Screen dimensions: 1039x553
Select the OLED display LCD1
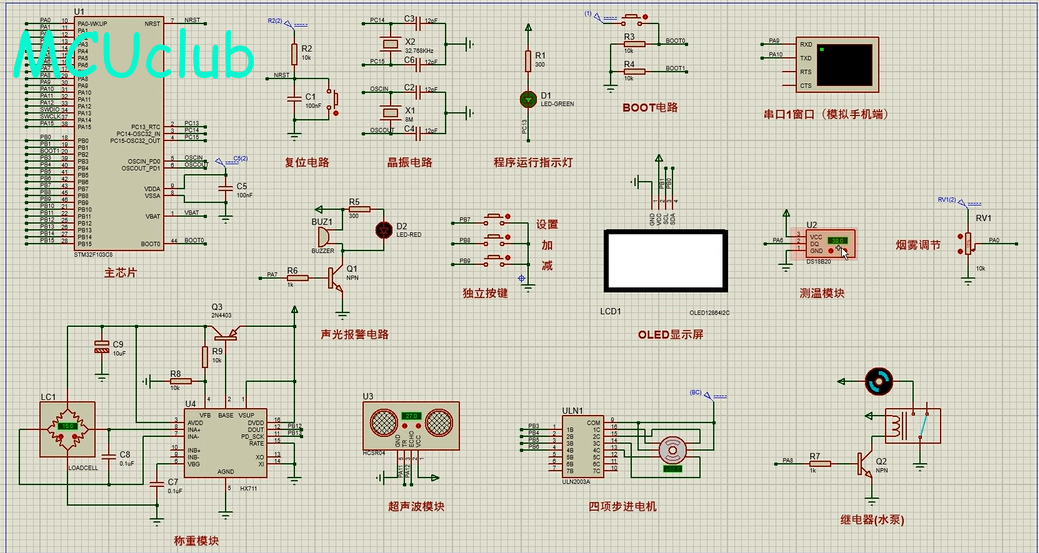(x=666, y=260)
